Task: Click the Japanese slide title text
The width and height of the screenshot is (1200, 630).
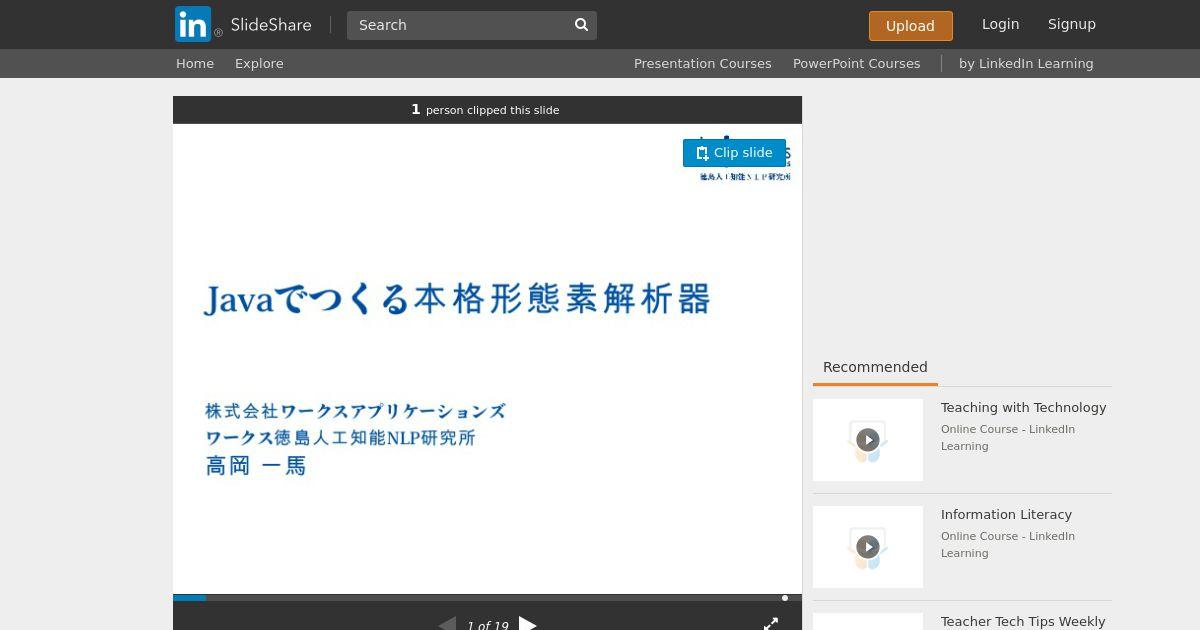Action: (x=457, y=299)
